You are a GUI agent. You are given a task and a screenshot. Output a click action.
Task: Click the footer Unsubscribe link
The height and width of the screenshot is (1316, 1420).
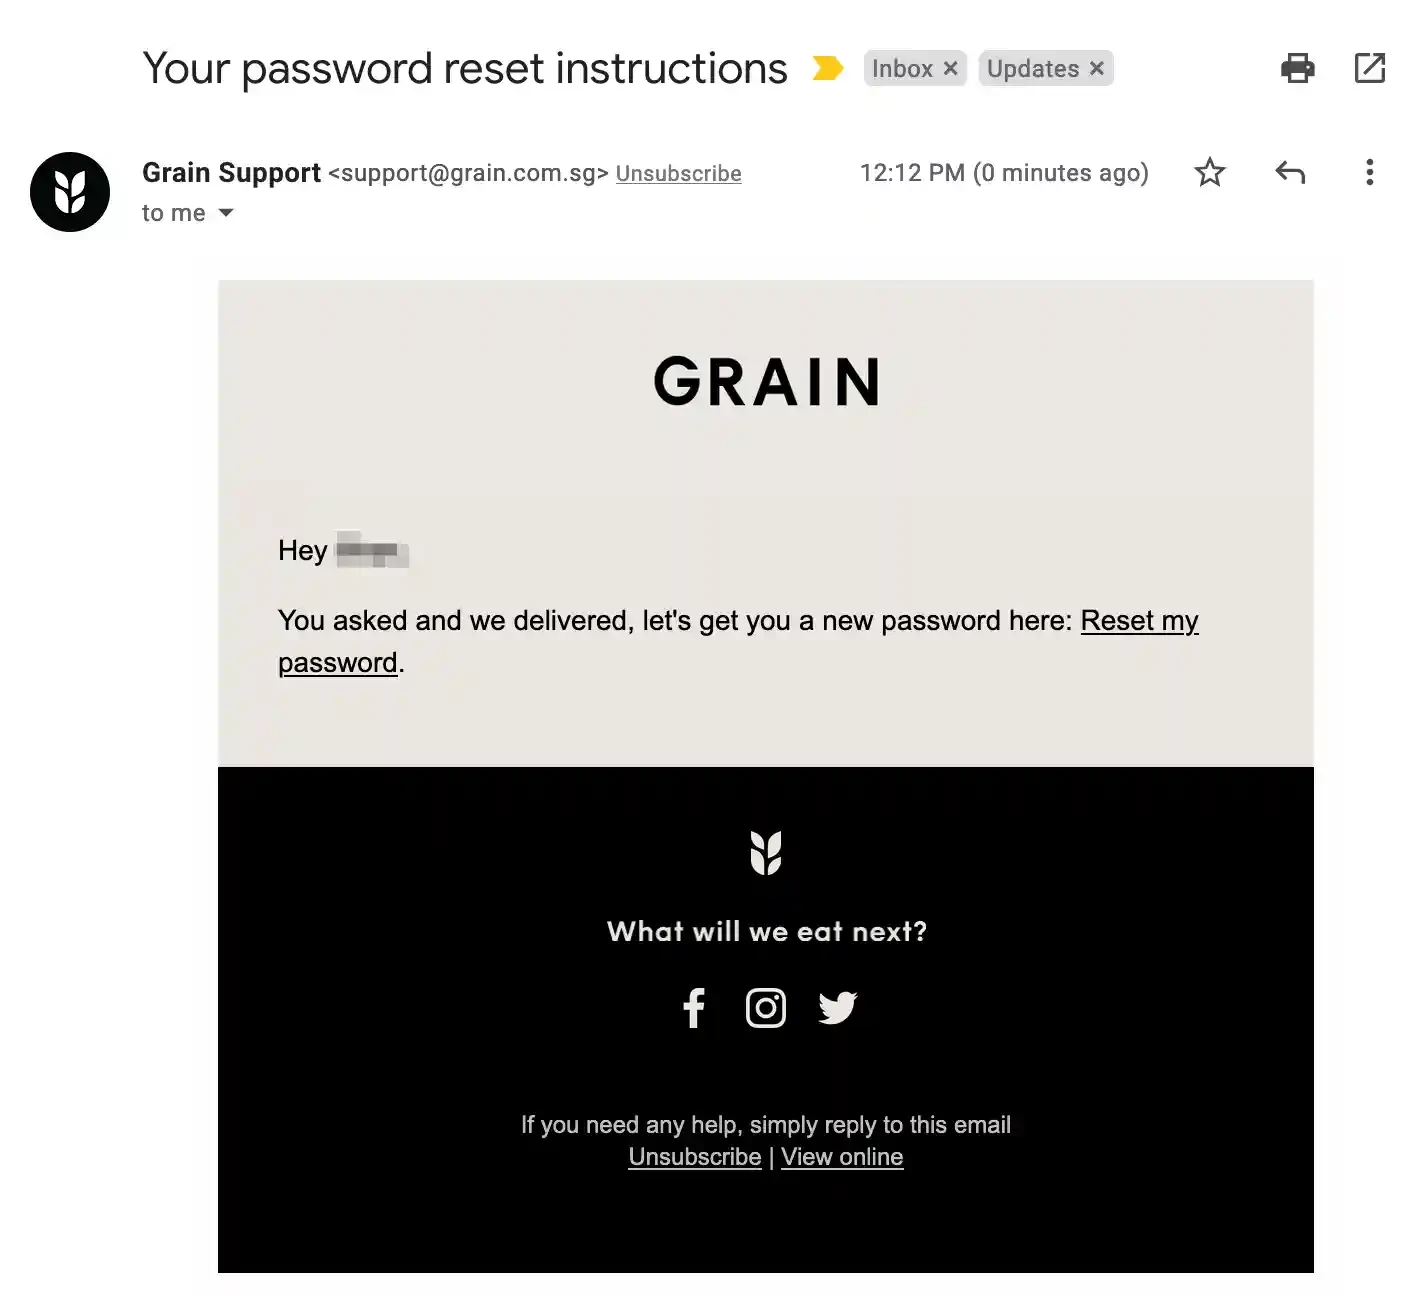tap(695, 1157)
